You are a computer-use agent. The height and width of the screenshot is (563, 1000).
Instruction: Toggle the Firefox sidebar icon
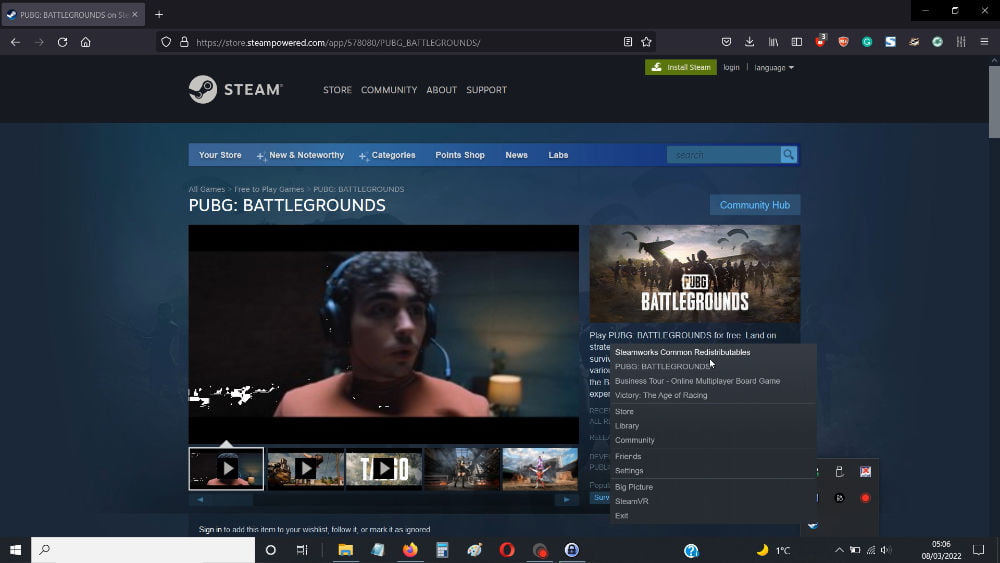(x=797, y=42)
